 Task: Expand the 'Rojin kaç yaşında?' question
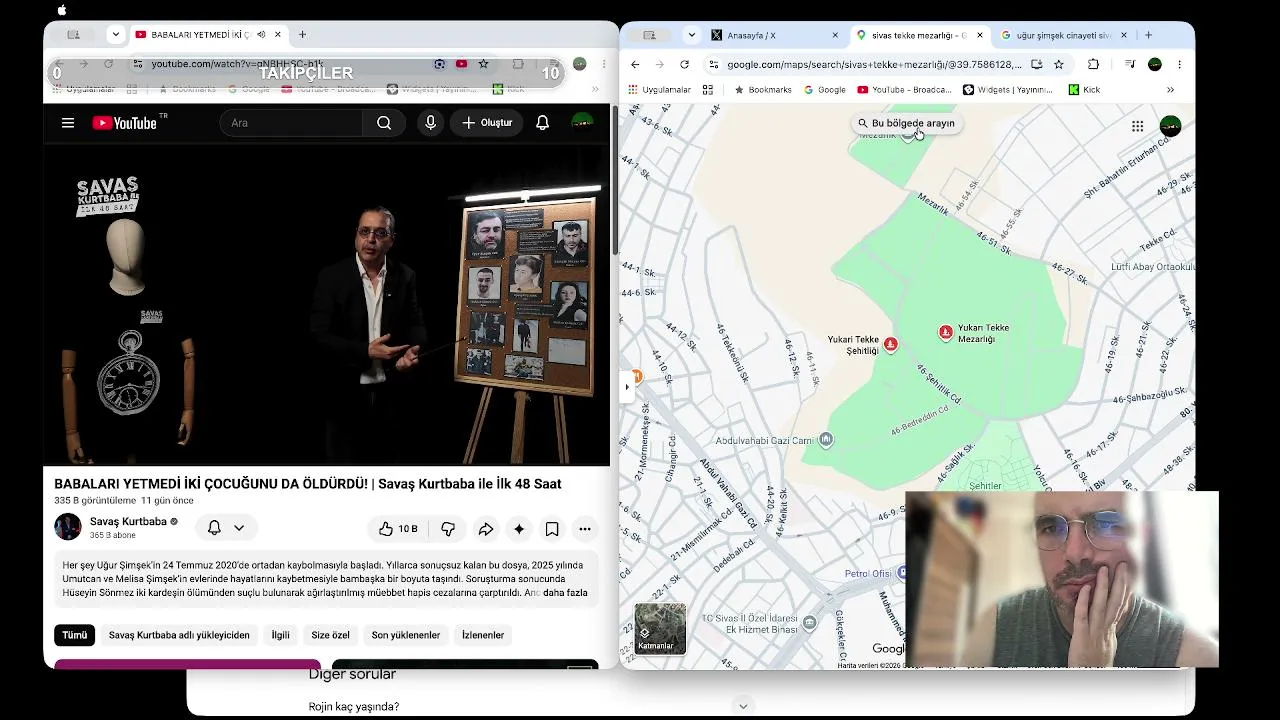click(743, 706)
